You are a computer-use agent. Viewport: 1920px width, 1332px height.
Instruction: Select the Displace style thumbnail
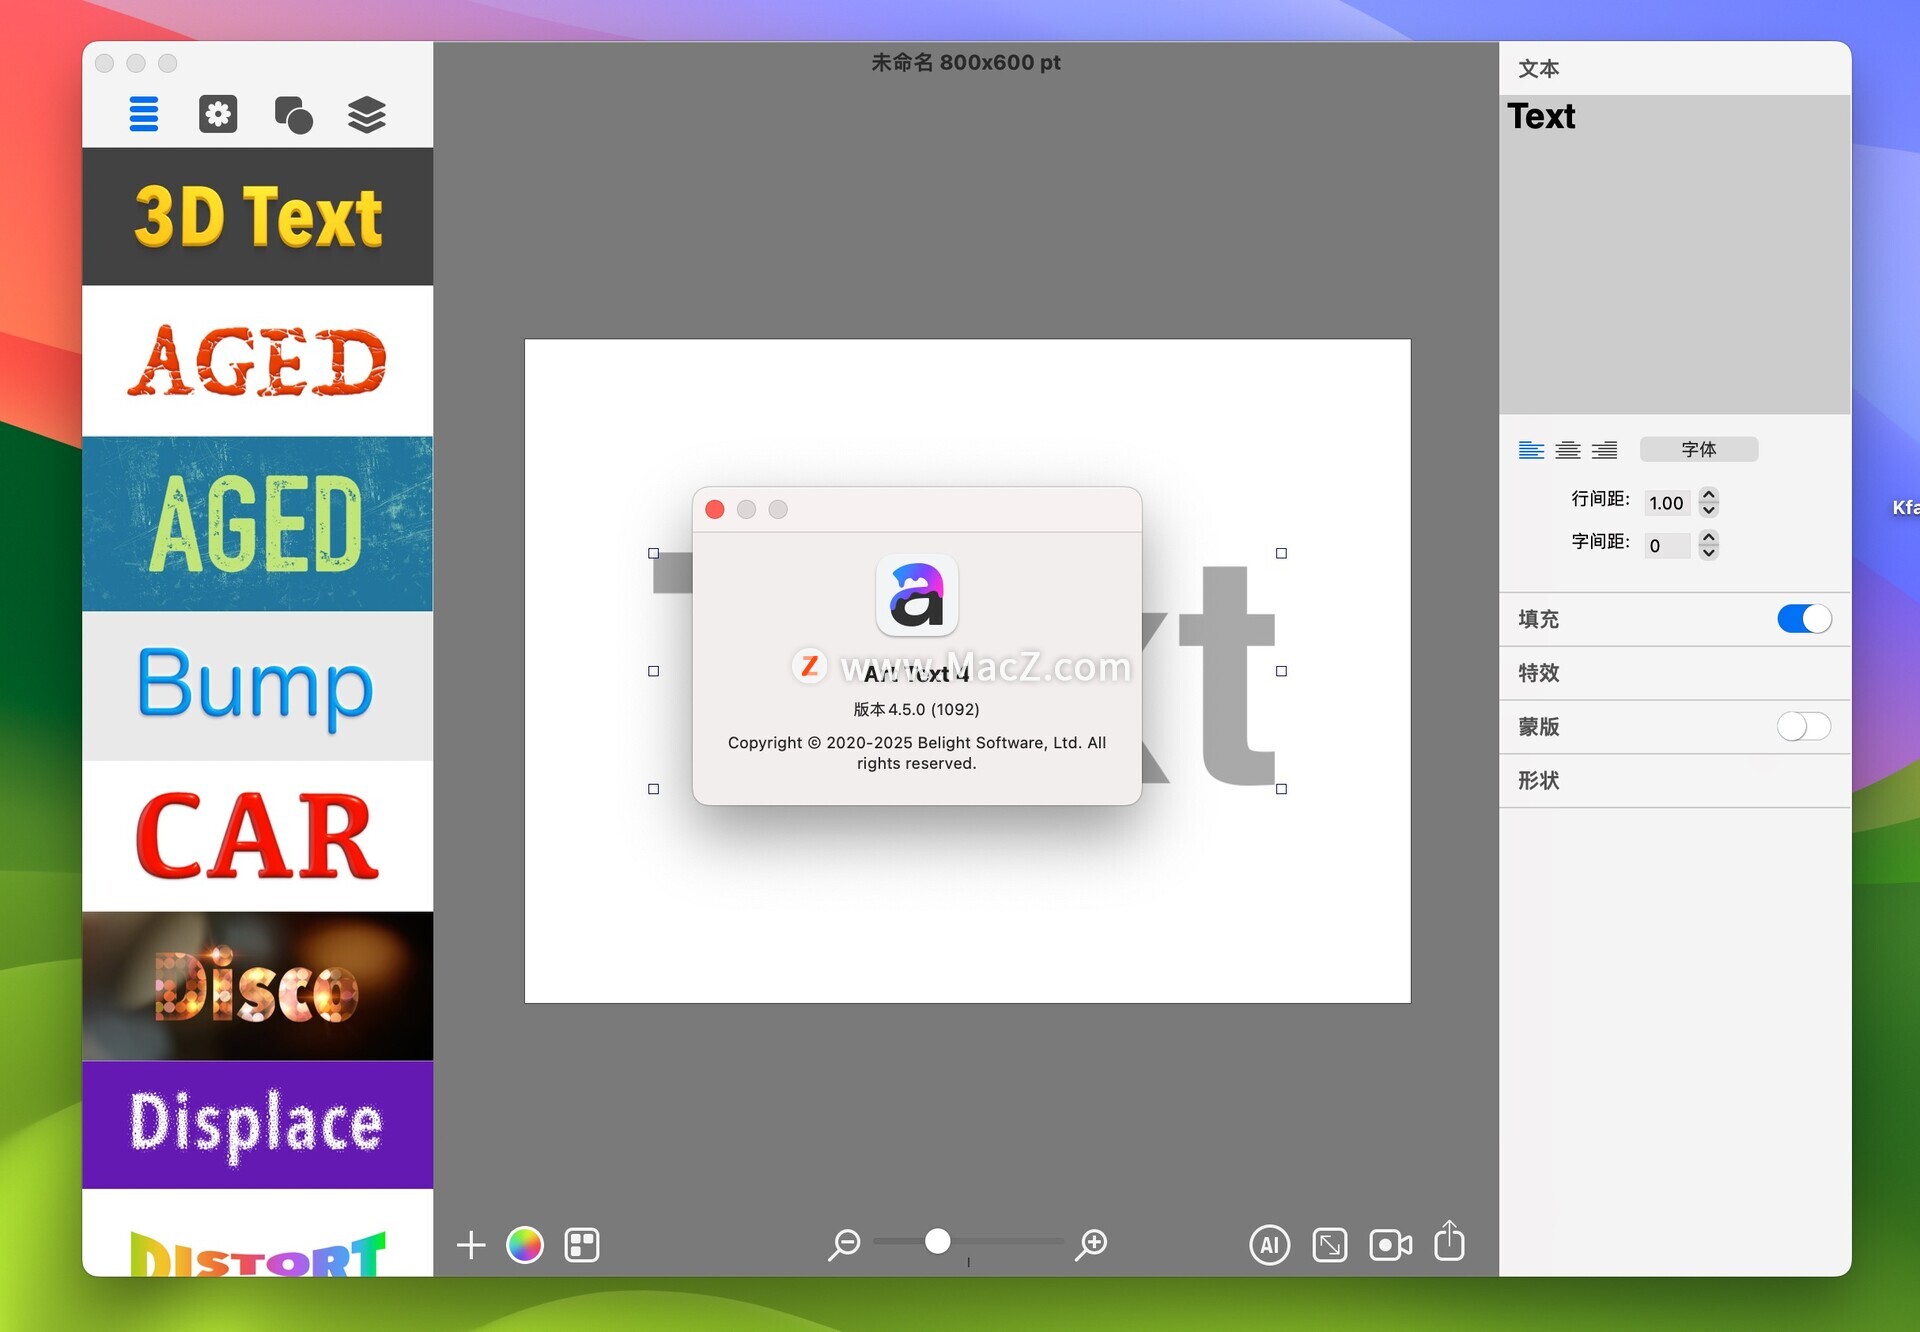[x=258, y=1125]
